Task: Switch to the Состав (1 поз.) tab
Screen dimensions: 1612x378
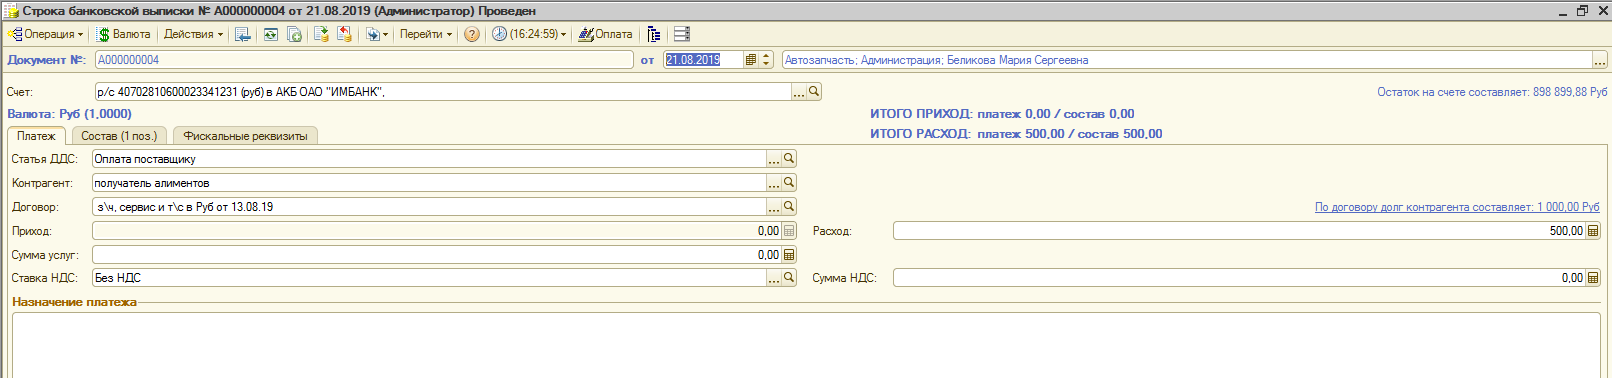Action: click(x=119, y=136)
